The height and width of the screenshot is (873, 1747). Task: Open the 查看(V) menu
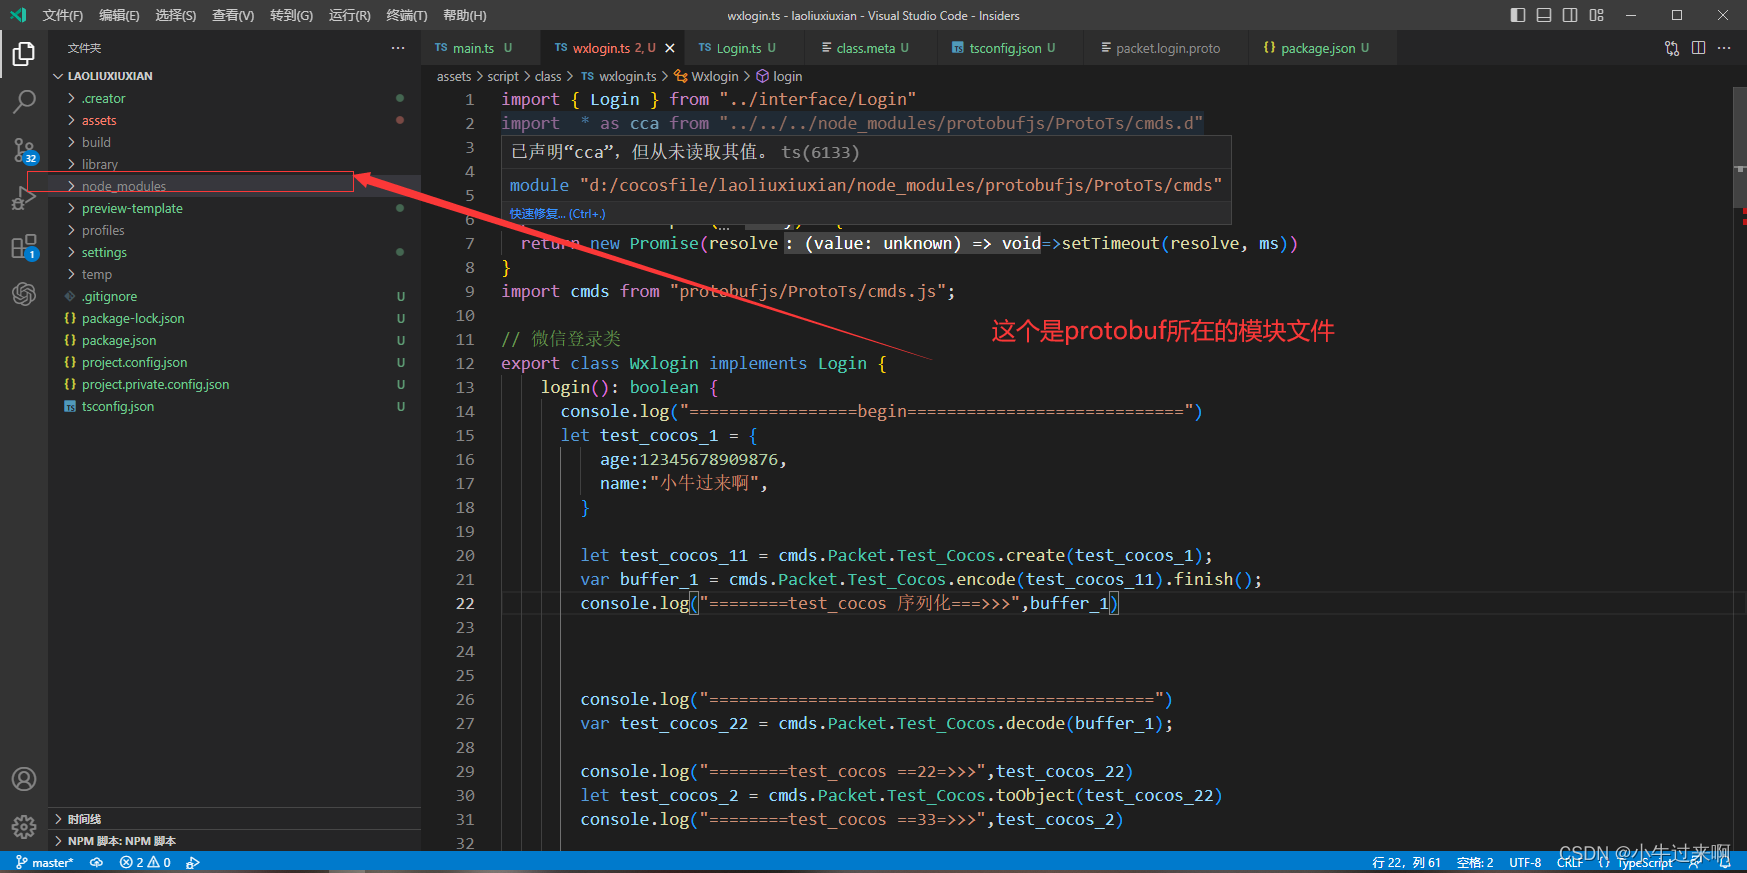click(x=233, y=15)
